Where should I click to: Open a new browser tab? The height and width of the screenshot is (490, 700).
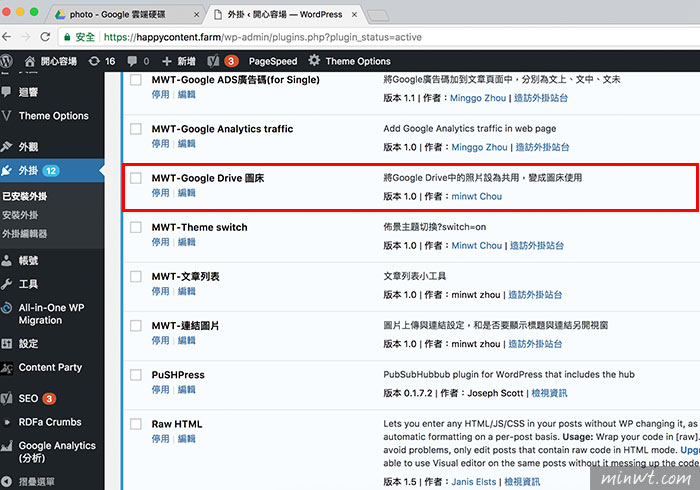378,16
